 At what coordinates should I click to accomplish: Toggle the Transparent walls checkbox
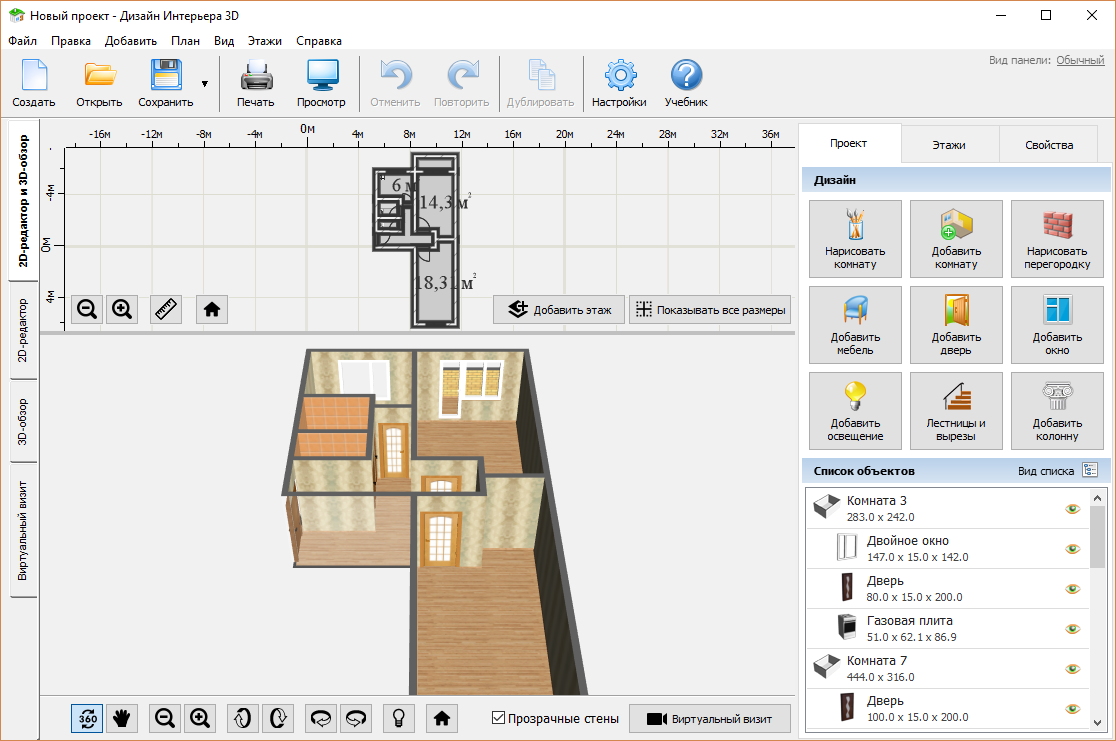click(498, 718)
